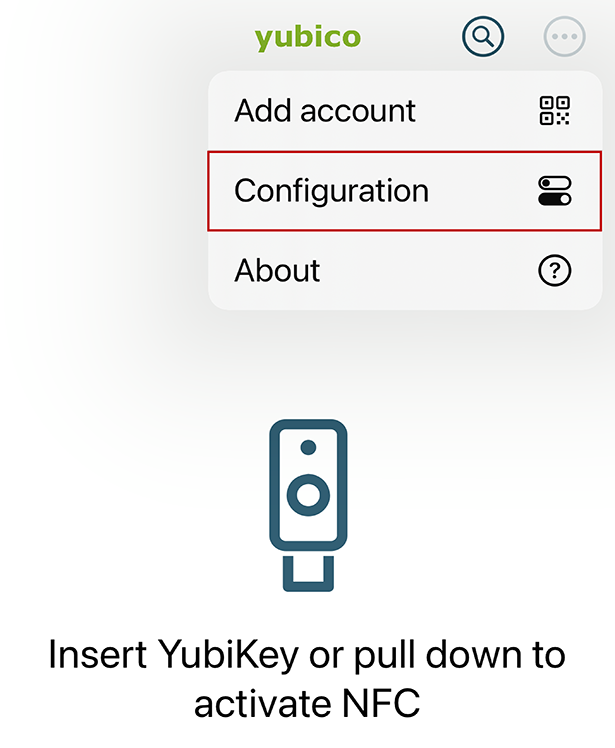Click the "Add account" label text
Screen dimensions: 615x748
pos(325,111)
